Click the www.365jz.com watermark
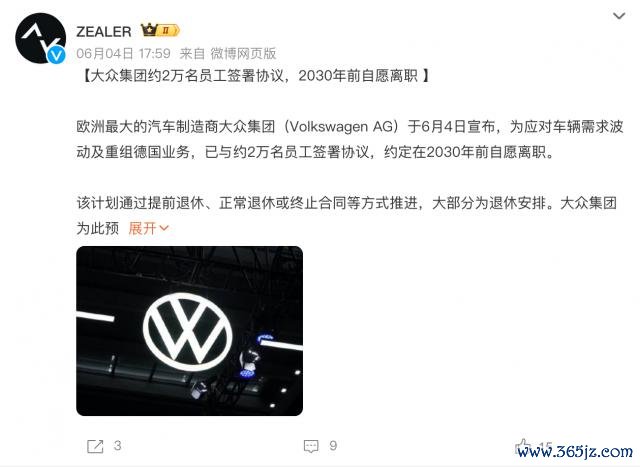This screenshot has width=640, height=467. [575, 451]
